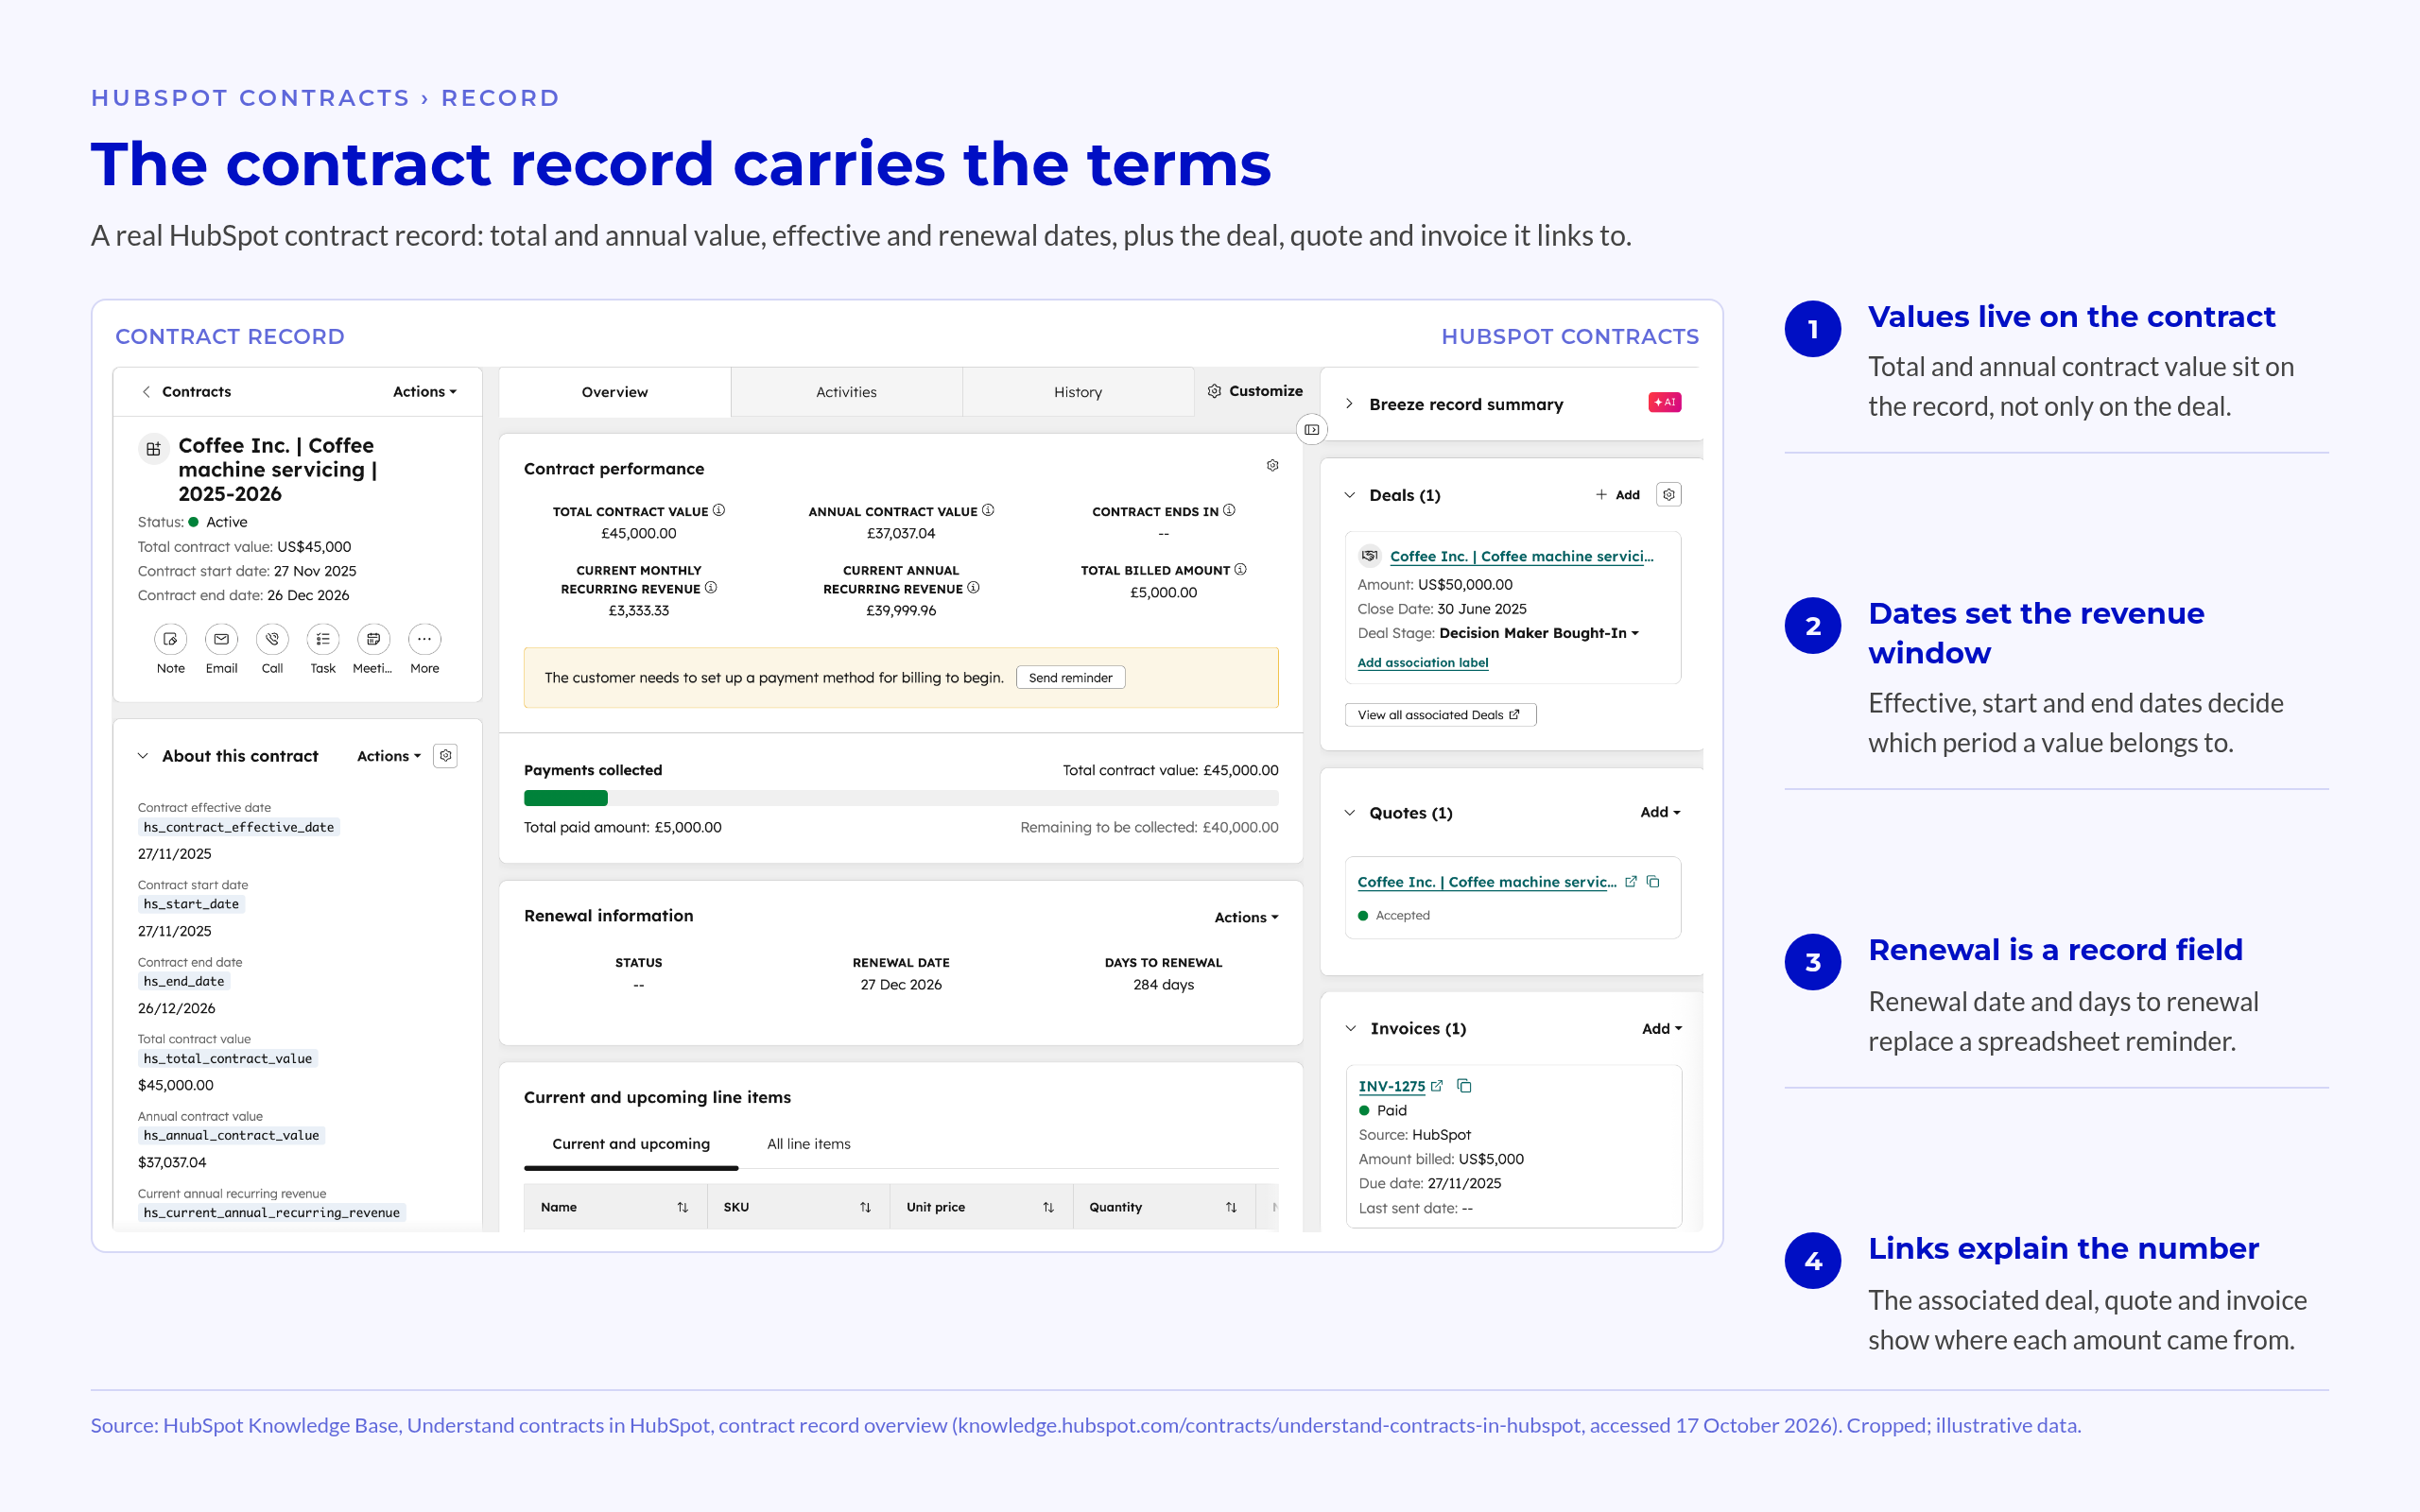2420x1512 pixels.
Task: Click View all associated Deals
Action: click(1440, 714)
